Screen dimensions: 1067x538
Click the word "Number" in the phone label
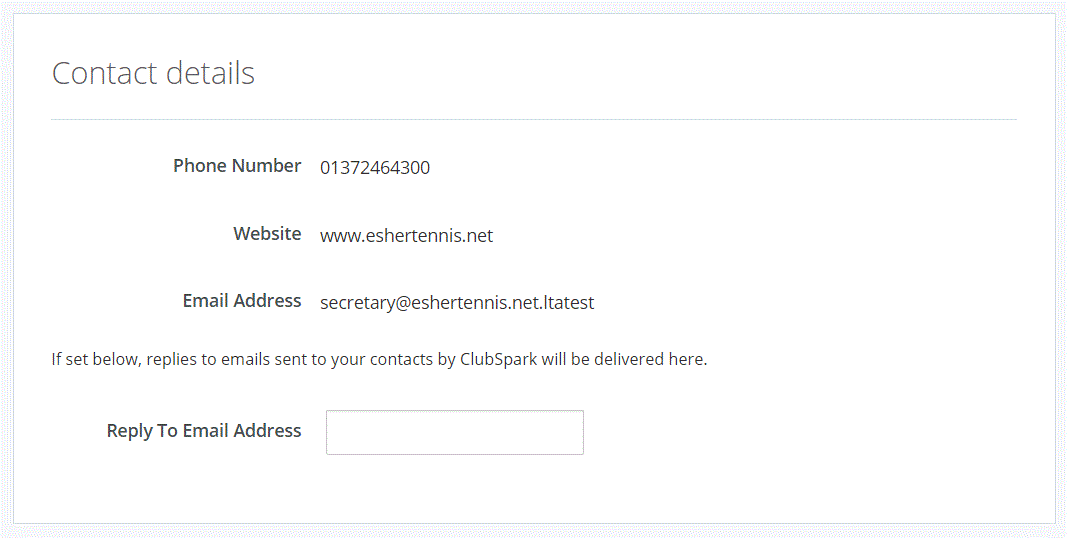(x=270, y=166)
